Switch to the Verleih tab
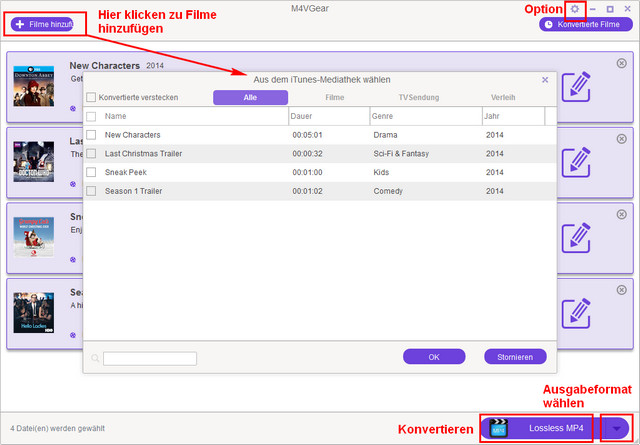The height and width of the screenshot is (445, 640). pos(503,98)
